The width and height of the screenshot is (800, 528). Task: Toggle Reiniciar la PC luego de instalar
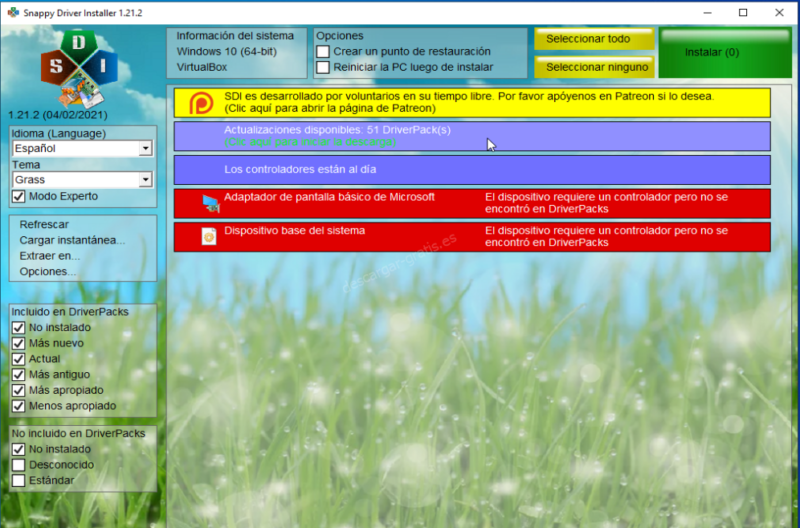[x=322, y=67]
